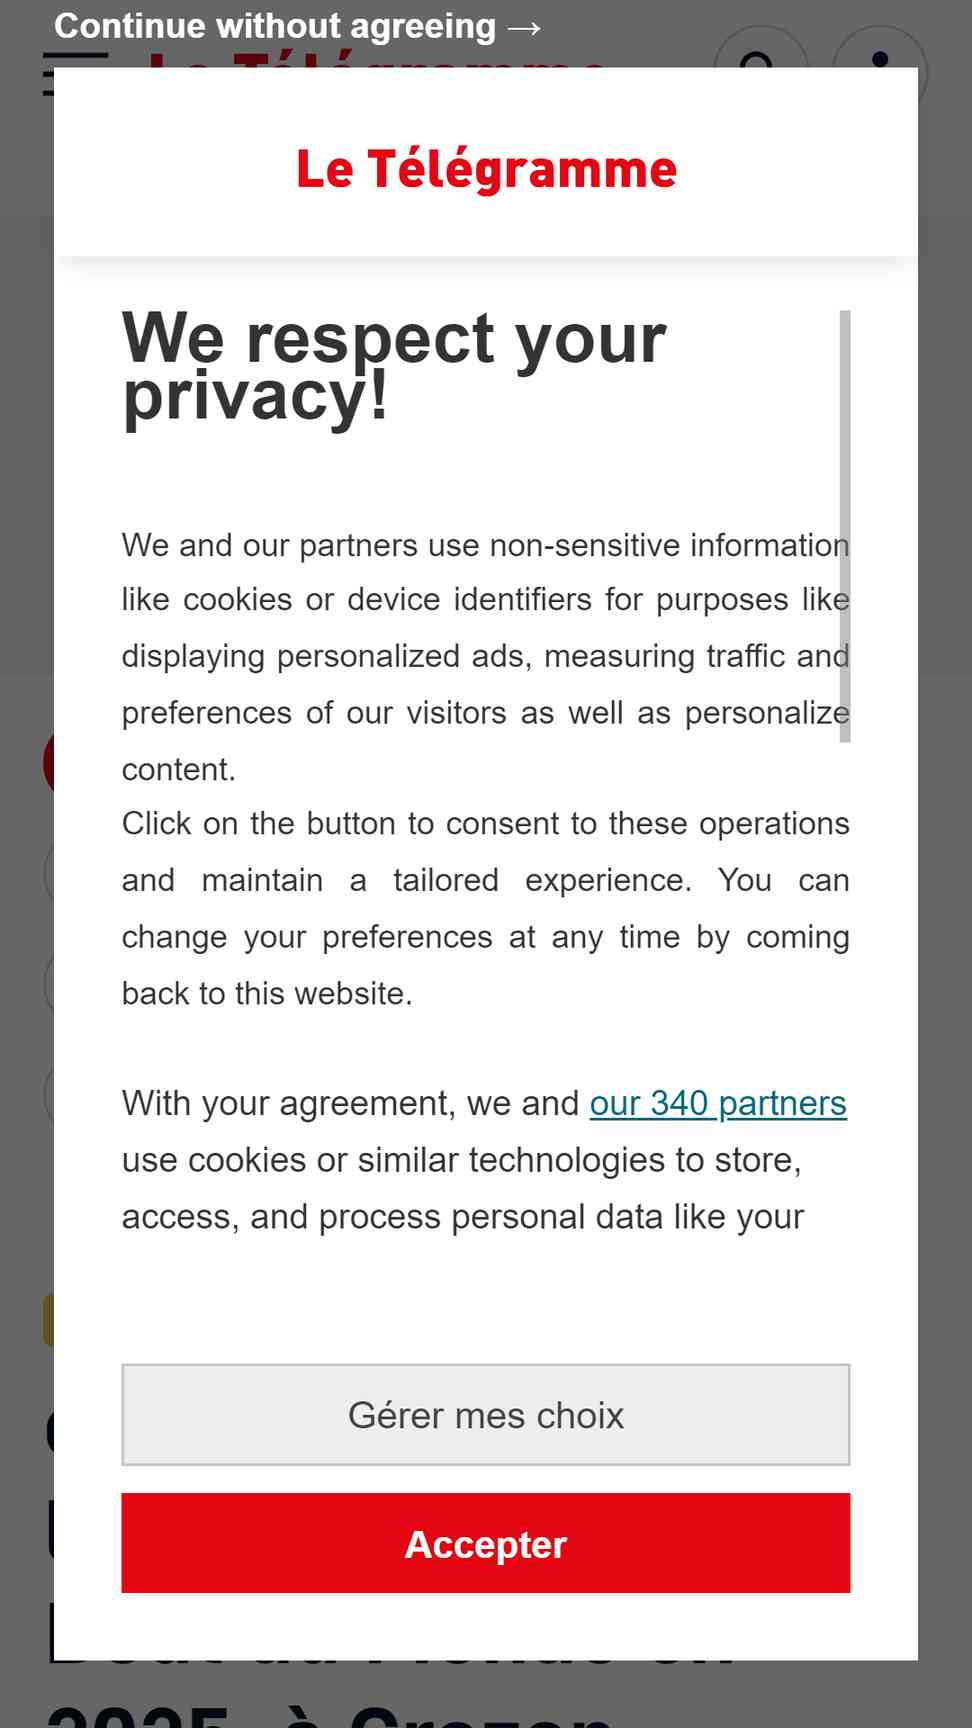
Task: Accept cookies with the Accepter button
Action: pos(486,1543)
